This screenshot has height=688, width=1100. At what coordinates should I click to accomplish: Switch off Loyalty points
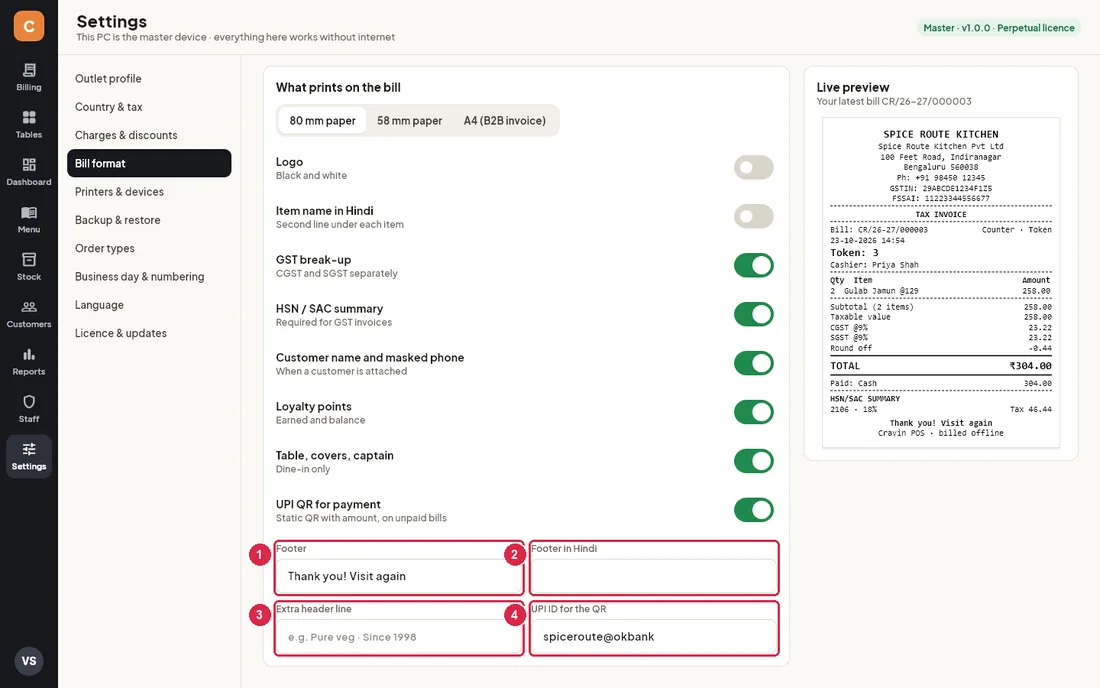click(x=753, y=412)
